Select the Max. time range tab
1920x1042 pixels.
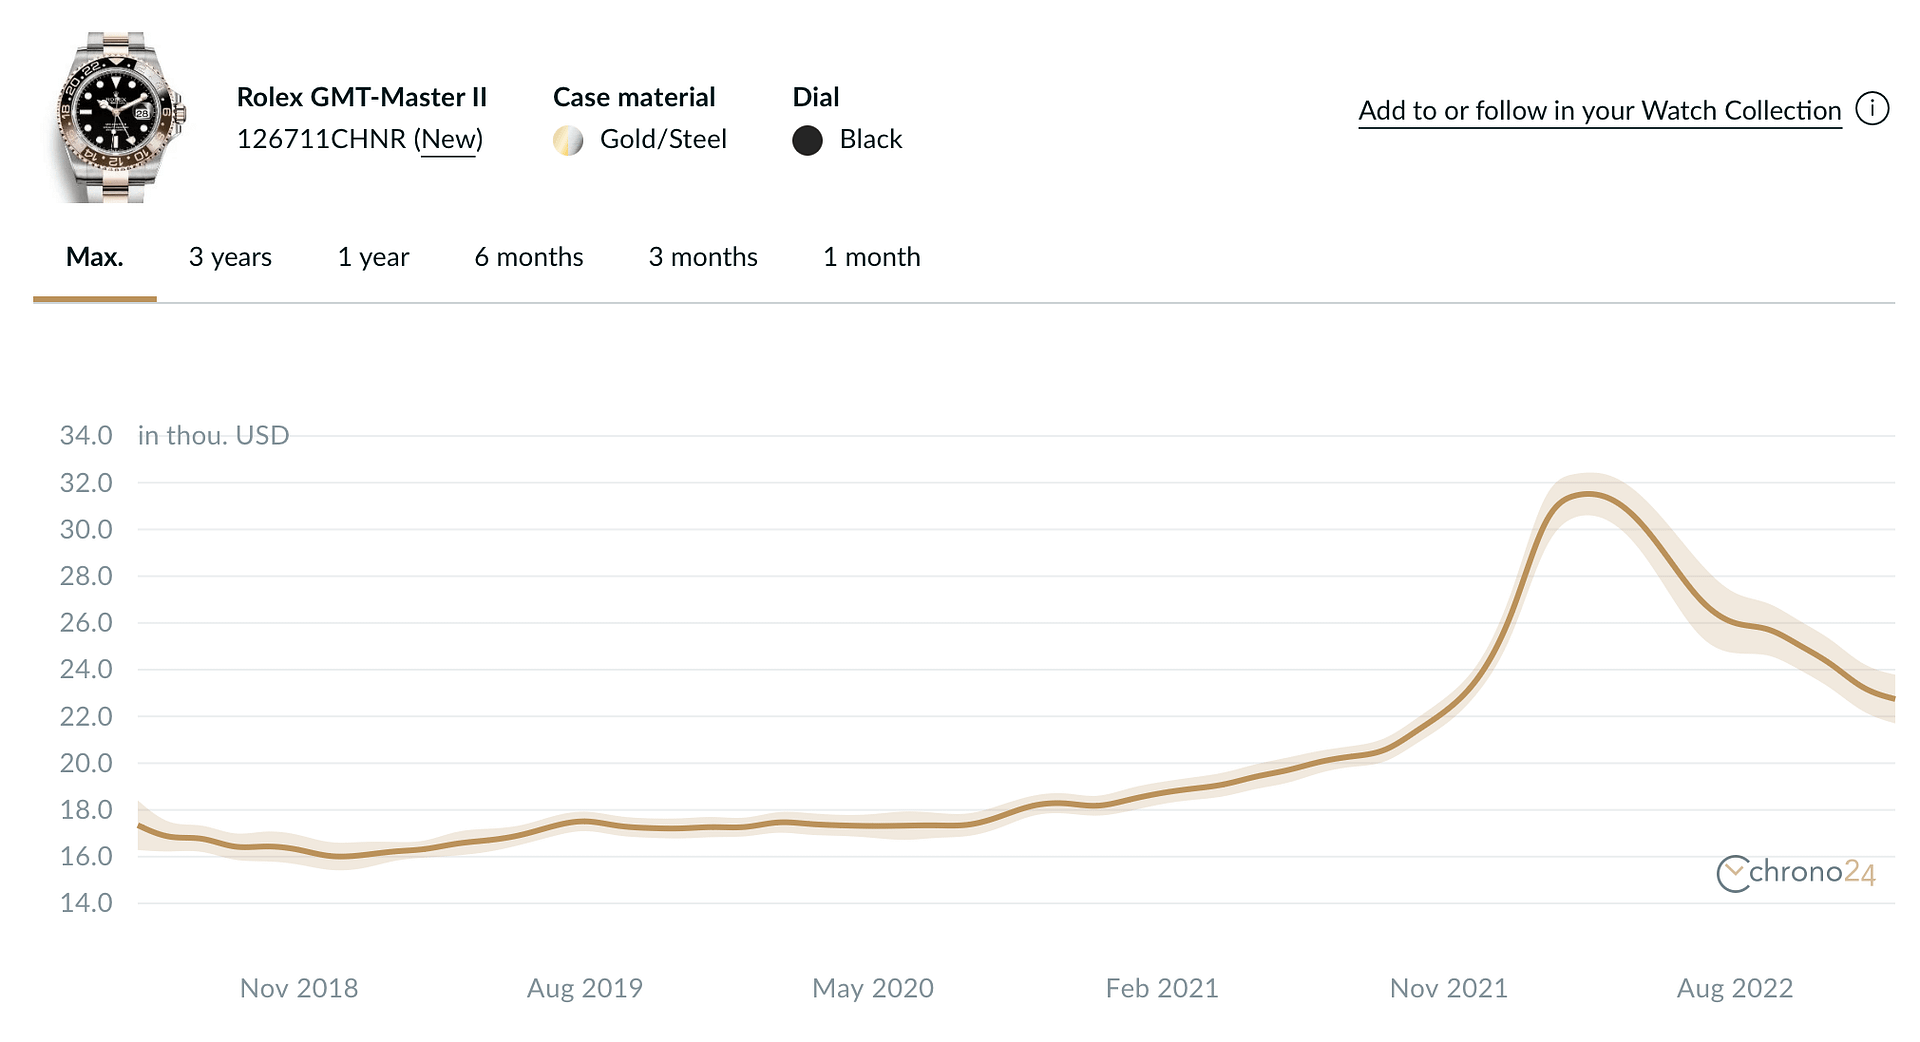pos(95,258)
